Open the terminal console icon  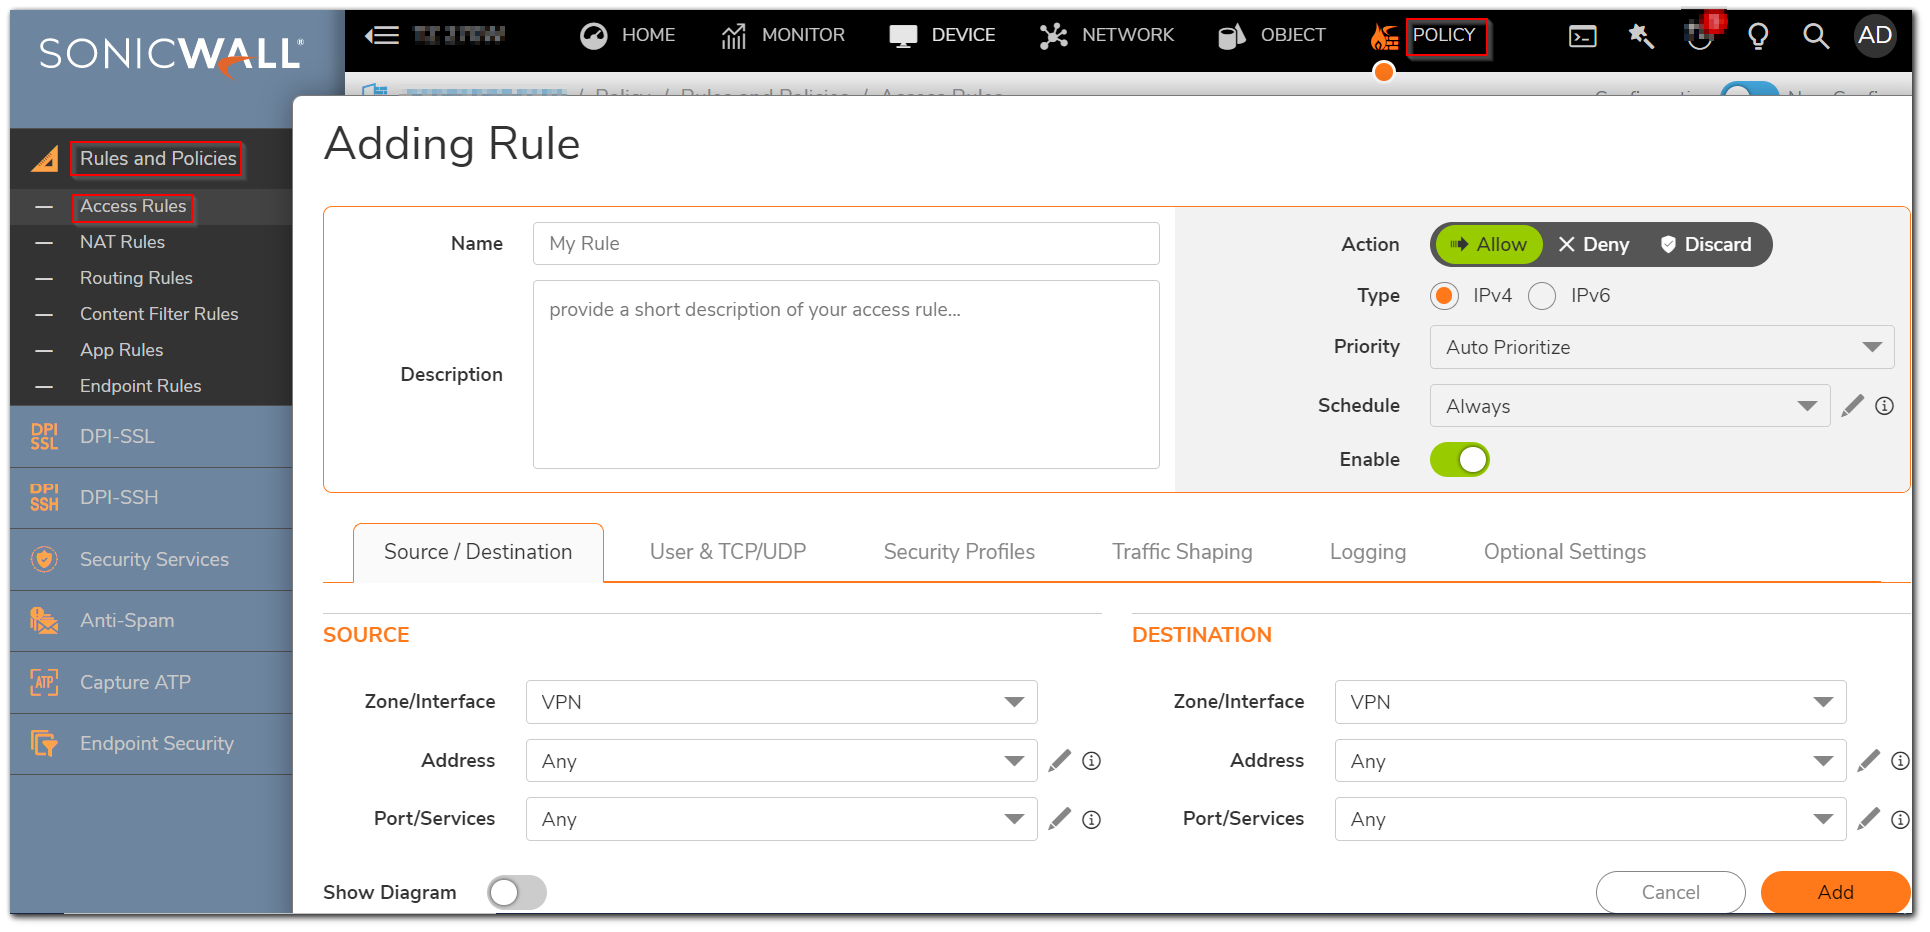coord(1583,37)
